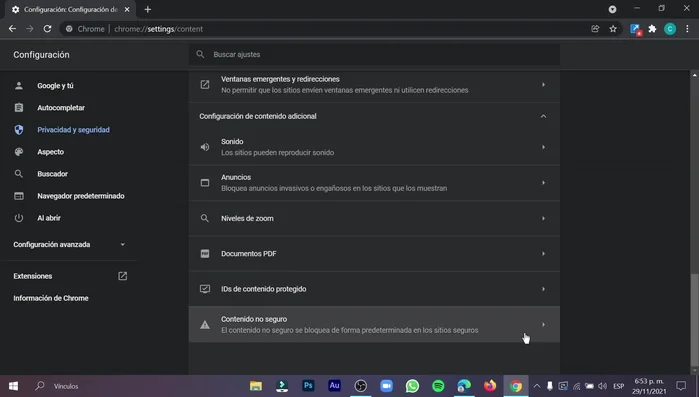Click the address bar URL chrome://settings/content

click(158, 29)
